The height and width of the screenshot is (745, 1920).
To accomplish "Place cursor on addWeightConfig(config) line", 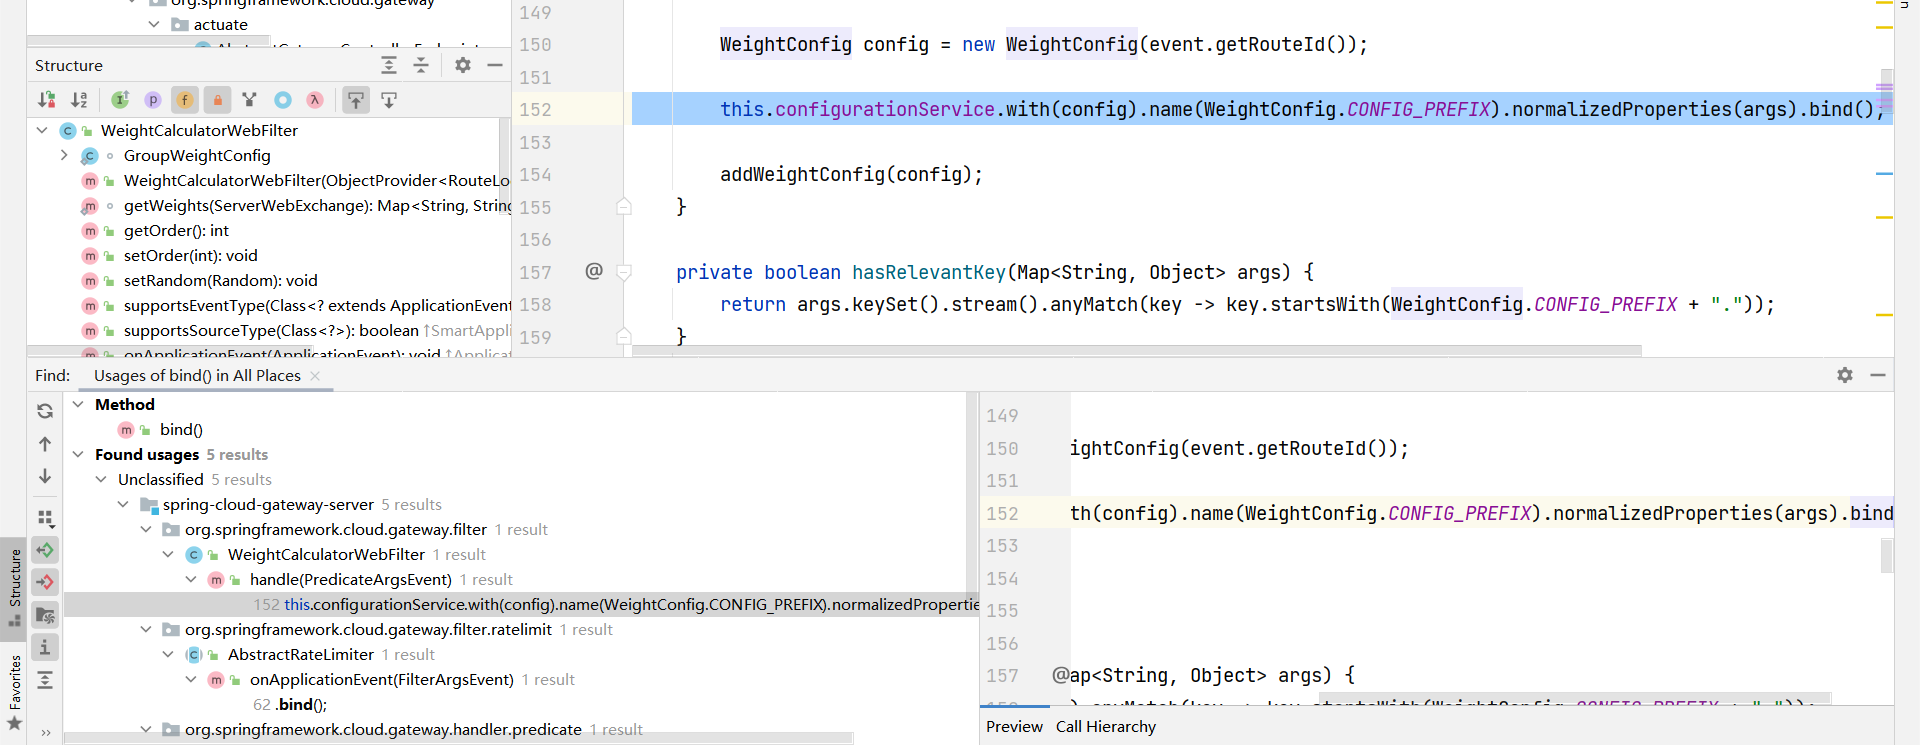I will click(x=851, y=174).
